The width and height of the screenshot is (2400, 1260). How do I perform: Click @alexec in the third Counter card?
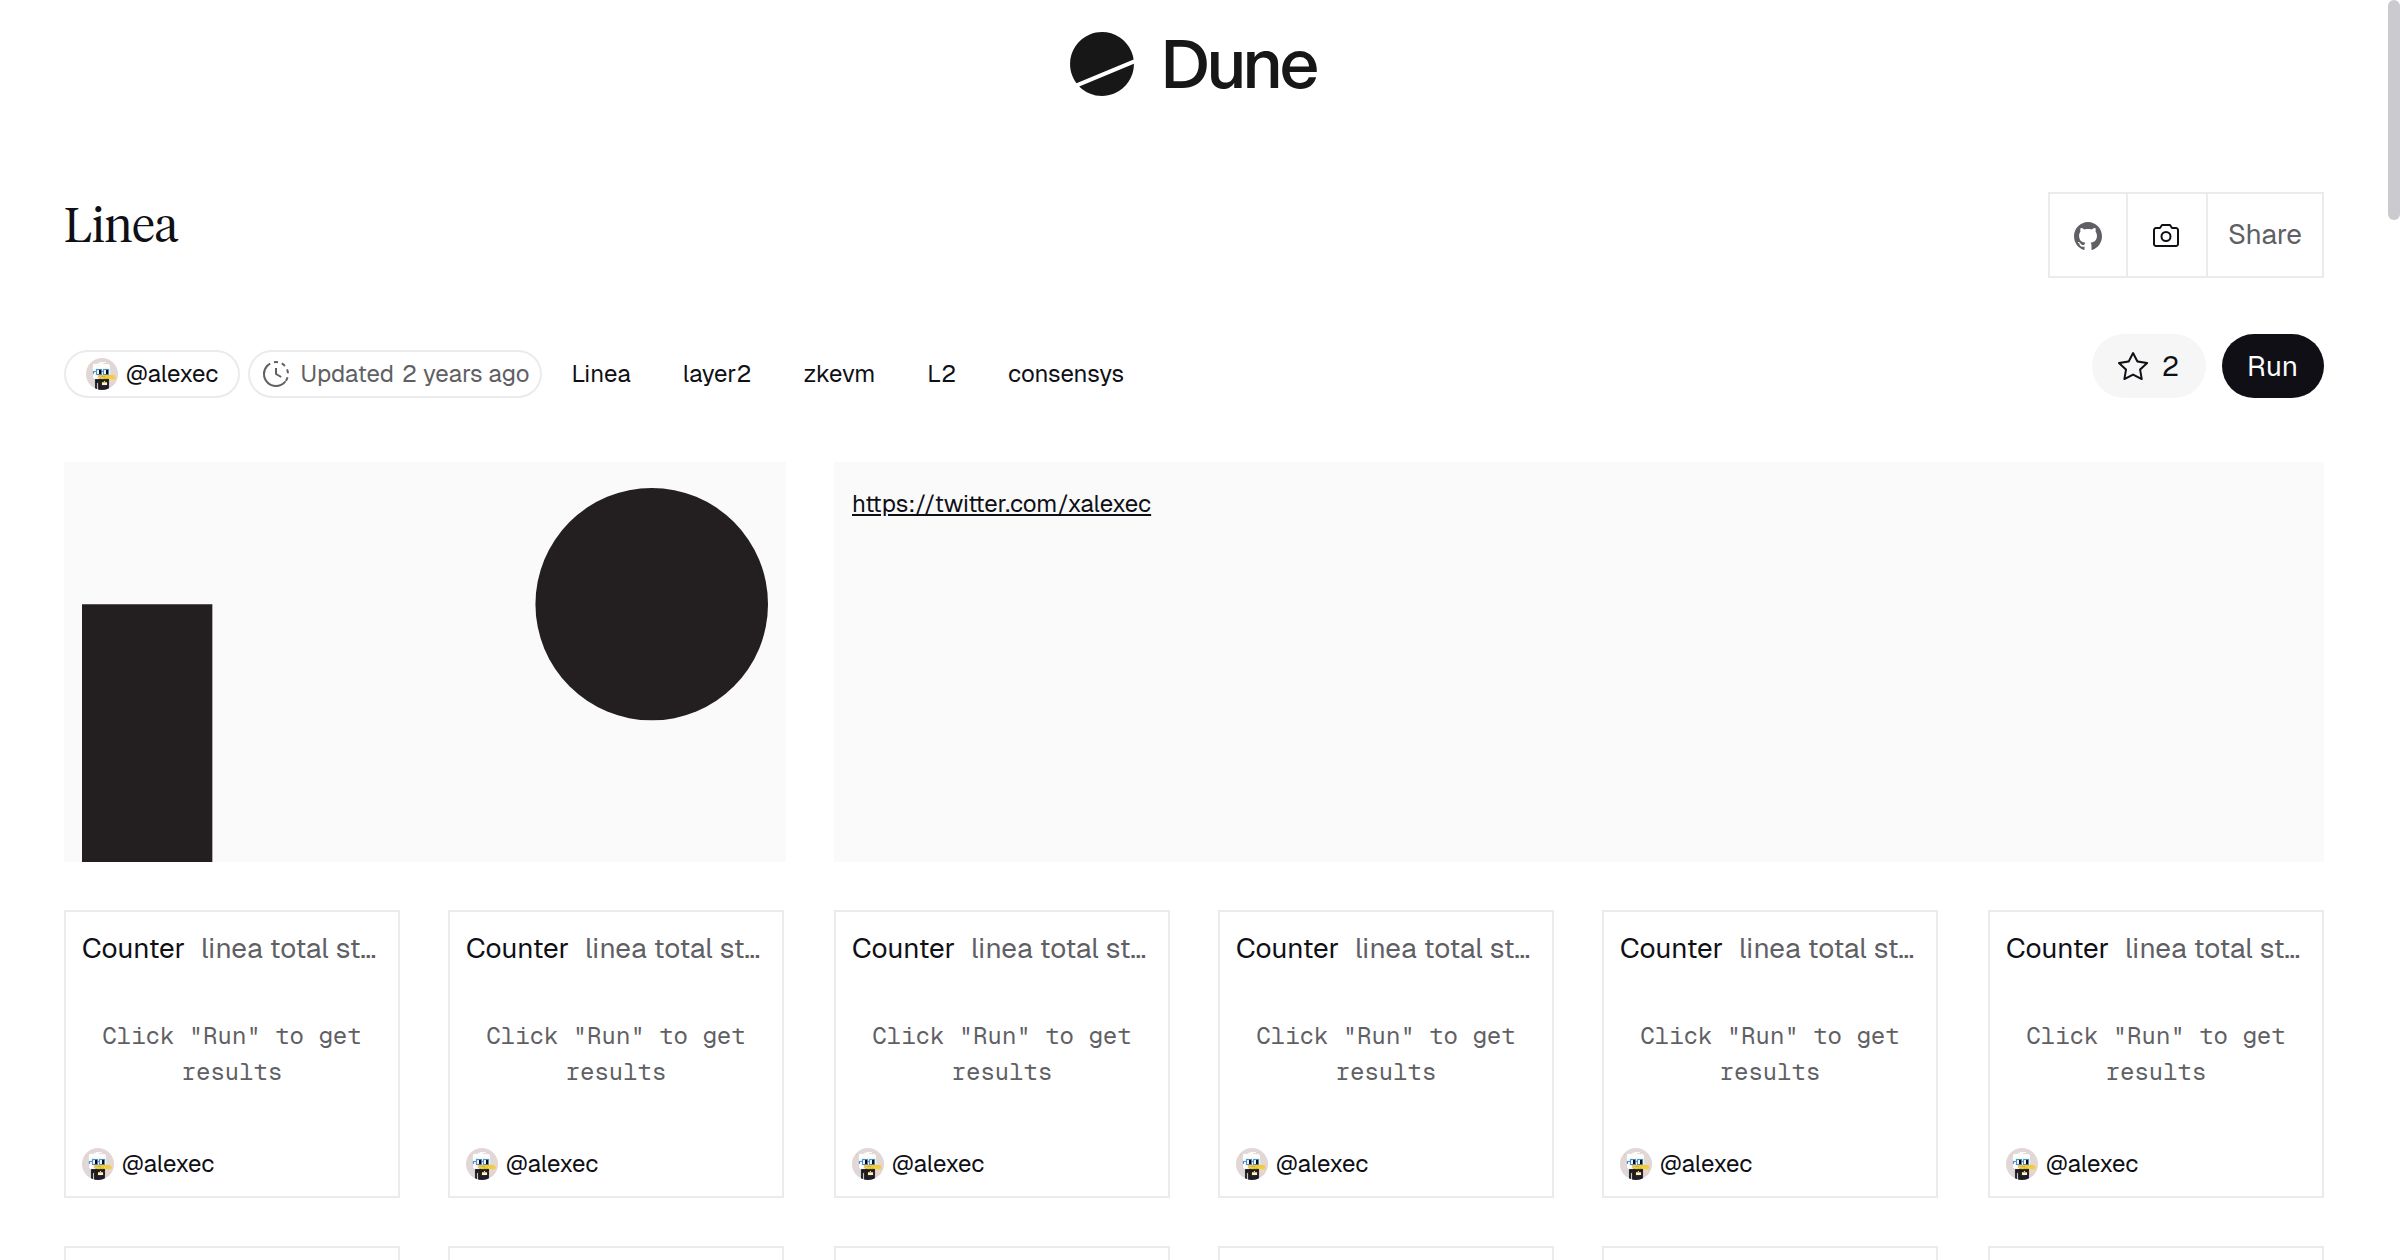(937, 1164)
